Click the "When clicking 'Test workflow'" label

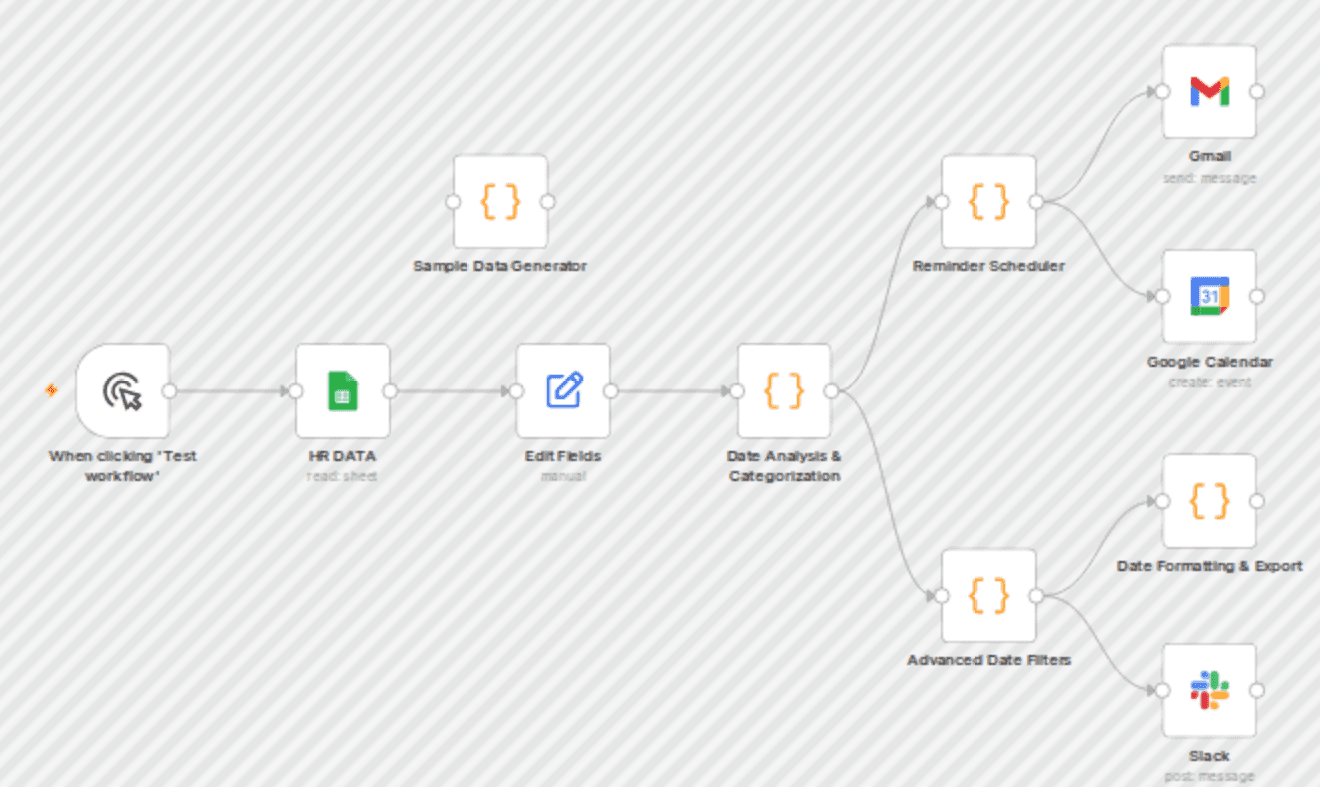tap(123, 466)
